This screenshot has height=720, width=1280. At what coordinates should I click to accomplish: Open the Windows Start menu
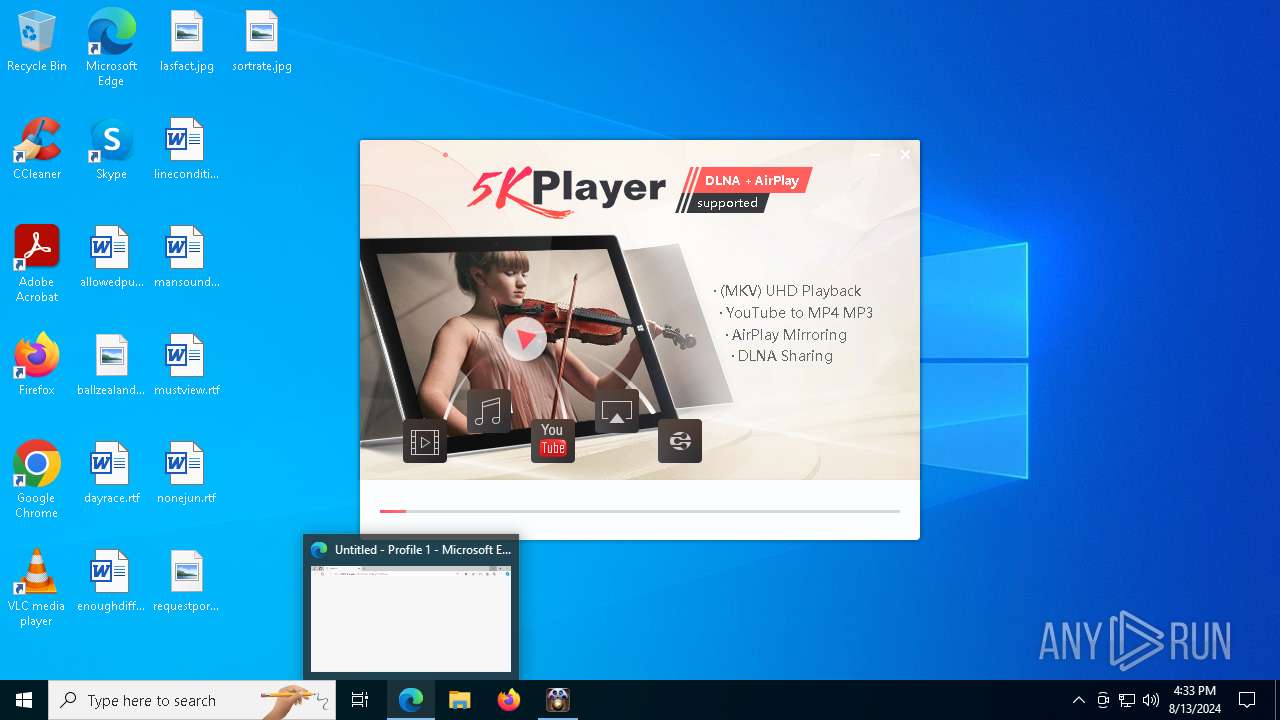(24, 700)
